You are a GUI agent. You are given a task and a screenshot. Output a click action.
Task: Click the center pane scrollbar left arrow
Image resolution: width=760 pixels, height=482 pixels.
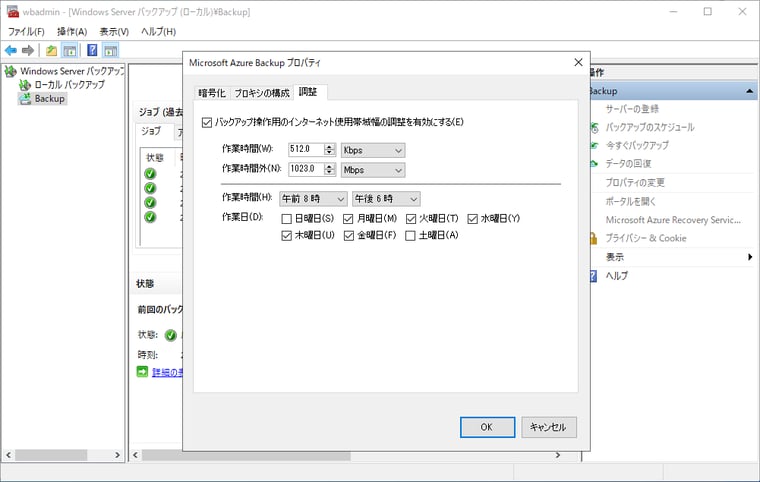click(x=136, y=455)
